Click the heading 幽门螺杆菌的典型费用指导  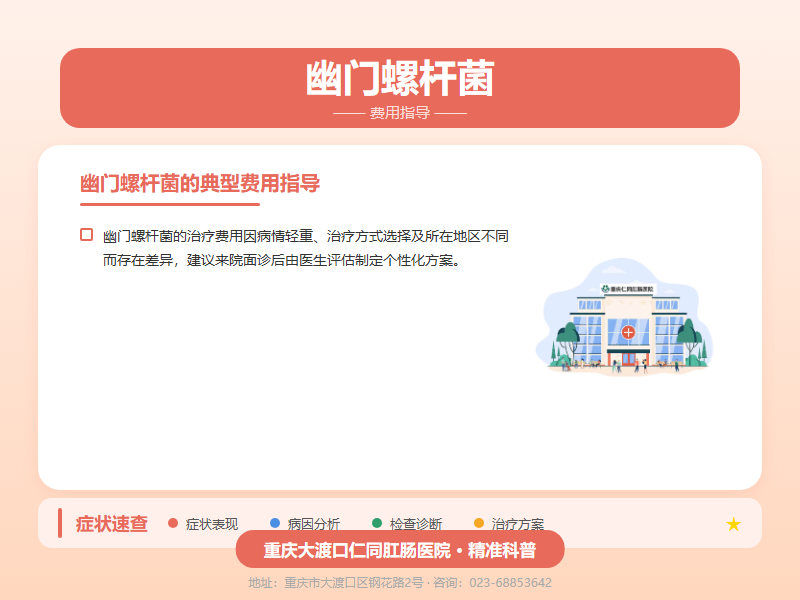click(x=200, y=183)
